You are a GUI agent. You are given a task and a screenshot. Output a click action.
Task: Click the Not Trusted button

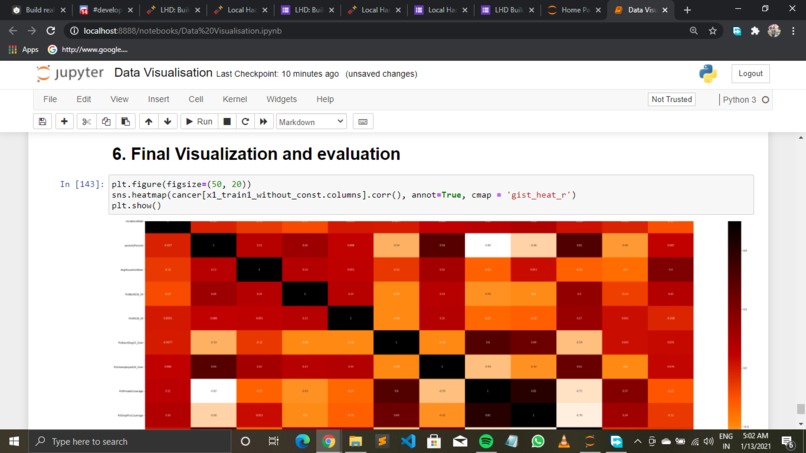pyautogui.click(x=671, y=99)
